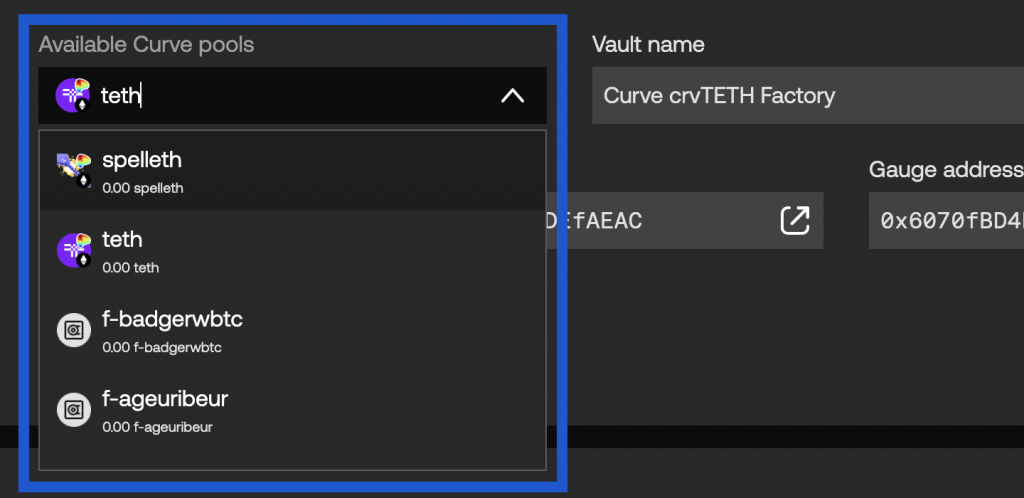Click the Vault name field
Viewport: 1024px width, 498px height.
[x=808, y=95]
